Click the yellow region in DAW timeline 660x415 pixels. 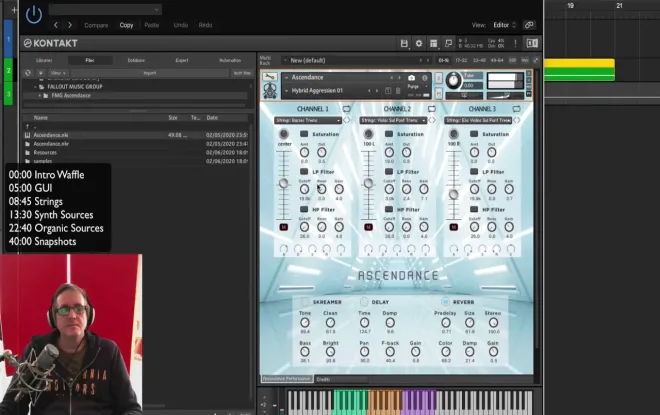tap(579, 64)
